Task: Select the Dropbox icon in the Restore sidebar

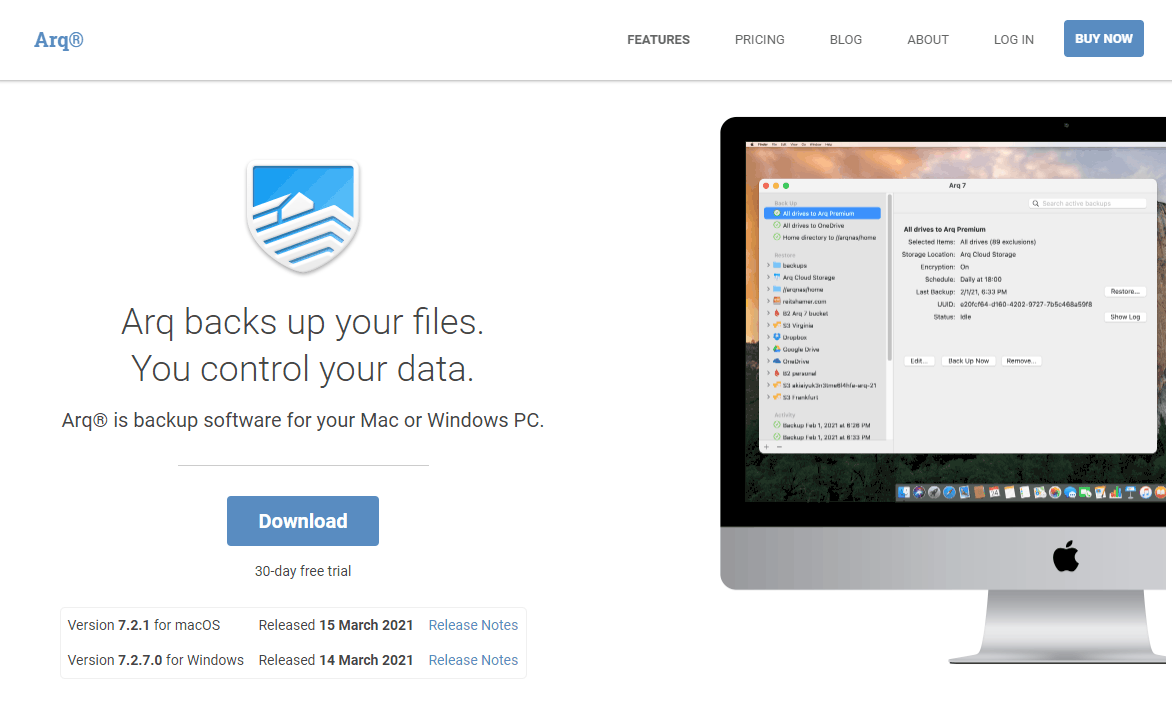Action: click(x=776, y=337)
